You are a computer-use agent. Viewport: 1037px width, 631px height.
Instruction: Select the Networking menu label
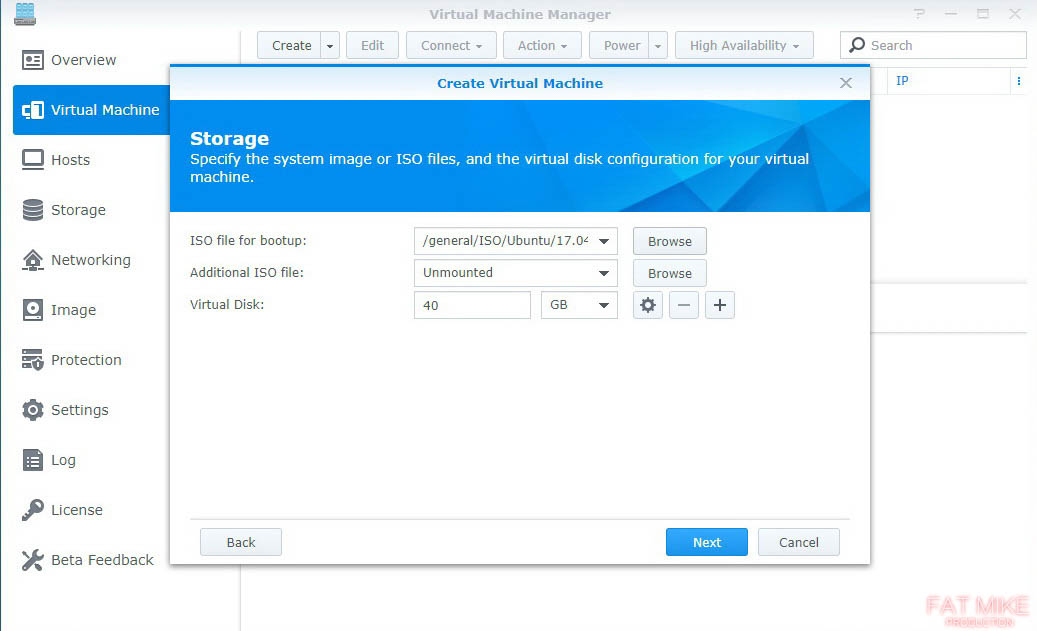click(x=91, y=260)
